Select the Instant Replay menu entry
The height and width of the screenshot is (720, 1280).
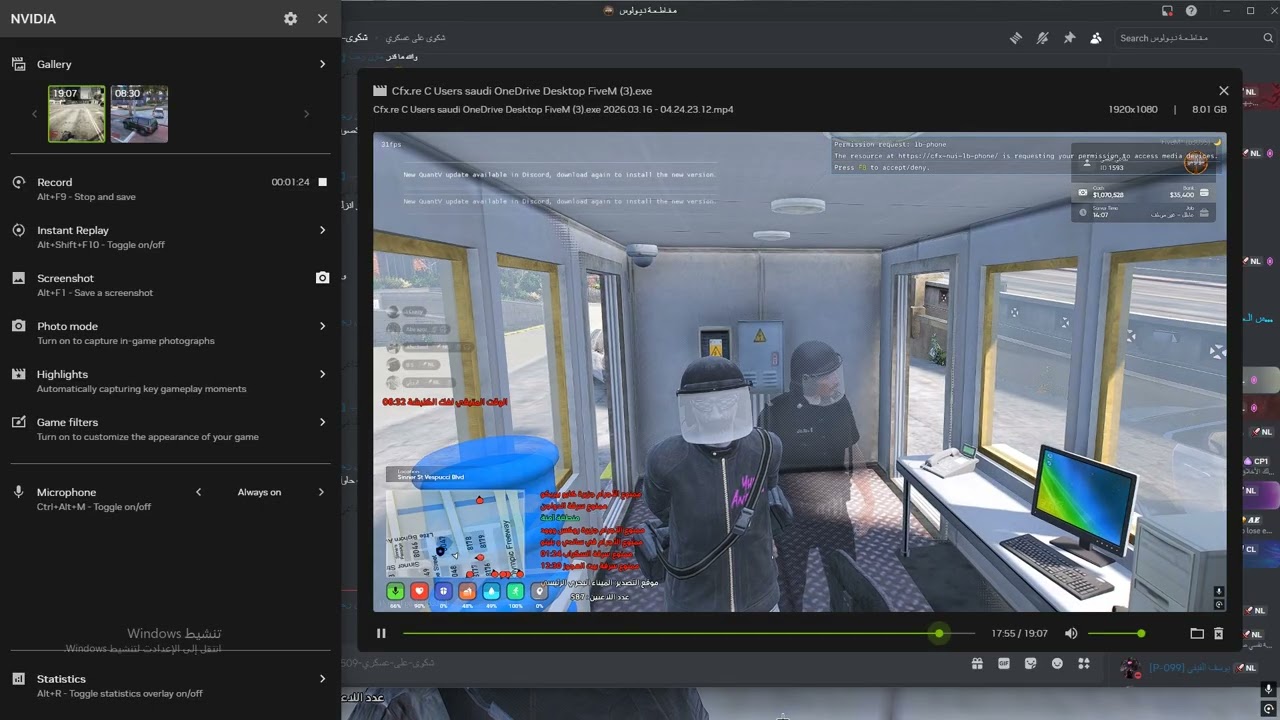click(x=170, y=237)
